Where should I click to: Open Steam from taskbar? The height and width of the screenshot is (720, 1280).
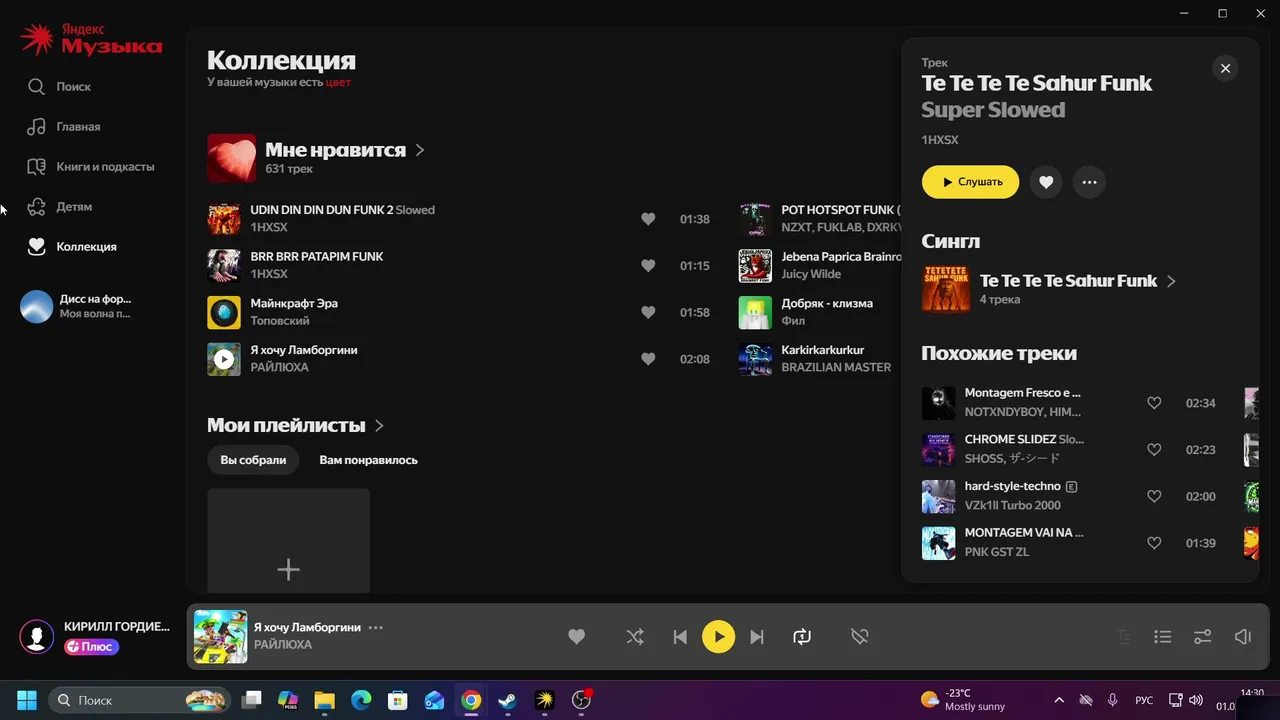pos(508,700)
